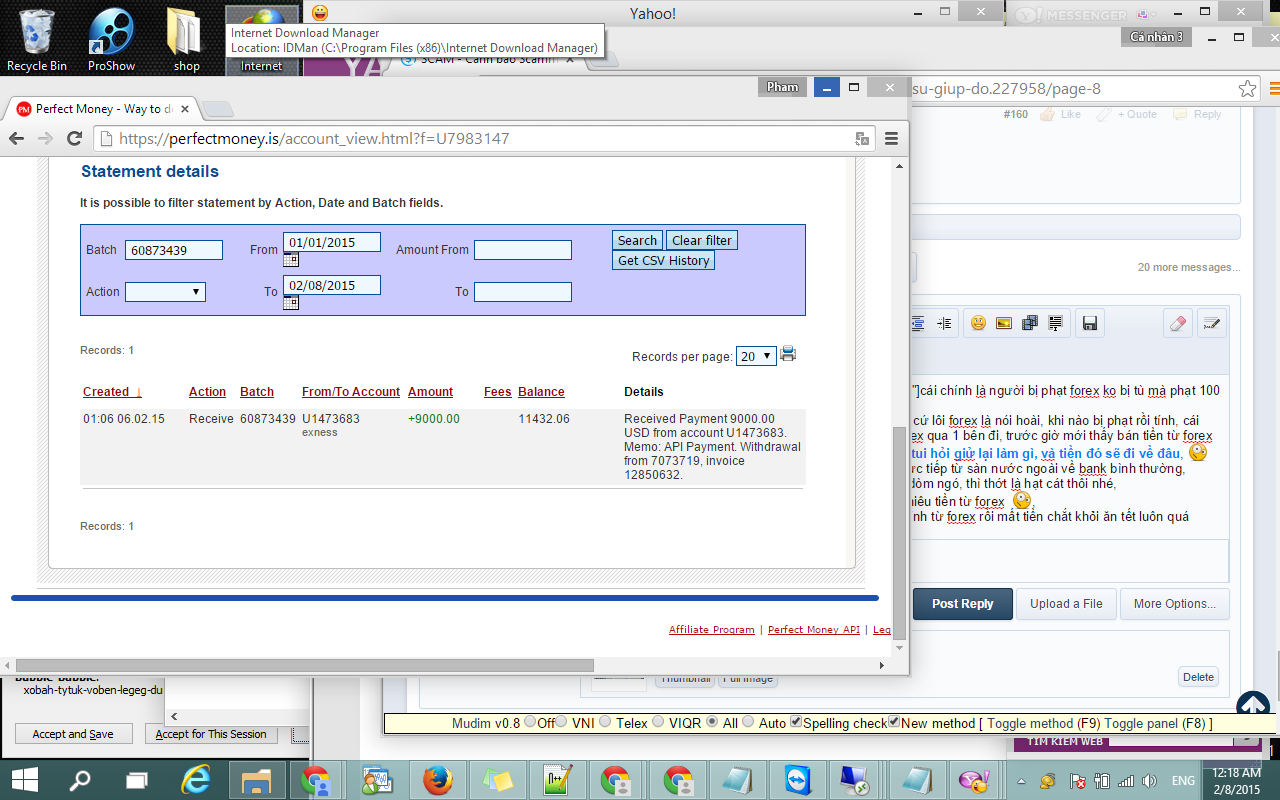
Task: Click Upload a File on the forum page
Action: pyautogui.click(x=1066, y=604)
